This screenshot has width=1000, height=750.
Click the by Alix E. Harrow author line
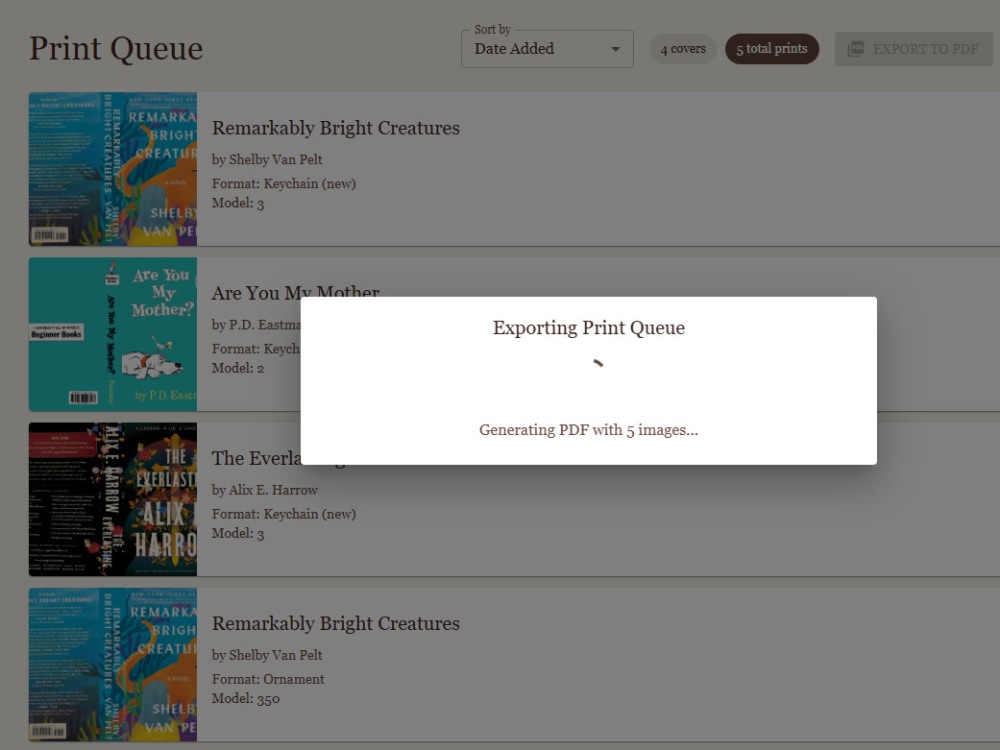pyautogui.click(x=265, y=490)
